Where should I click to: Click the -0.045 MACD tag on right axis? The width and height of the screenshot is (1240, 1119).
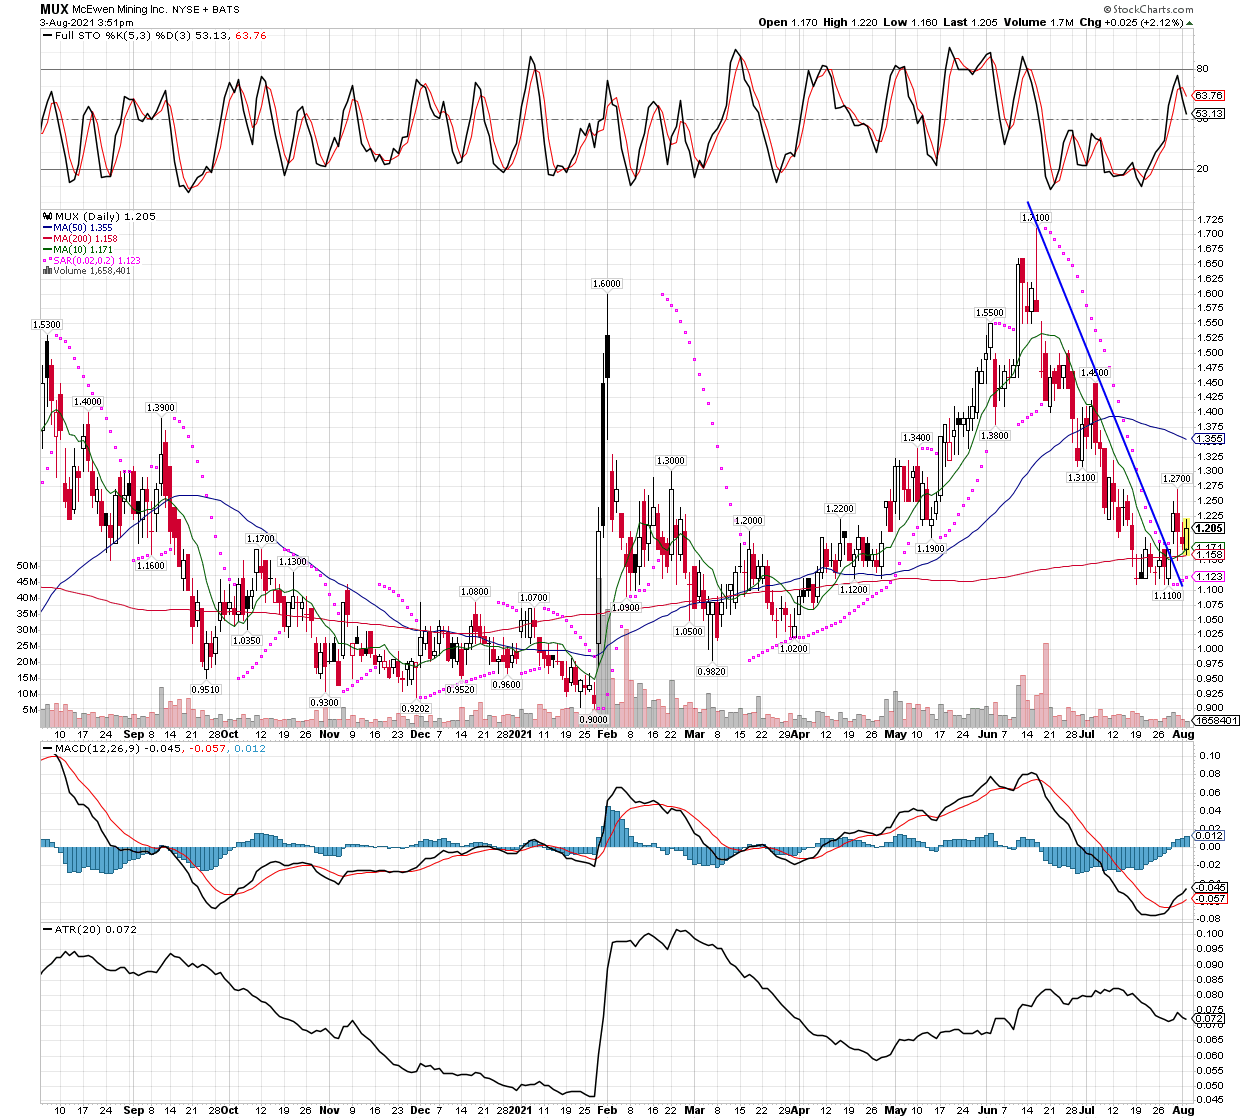(1212, 887)
